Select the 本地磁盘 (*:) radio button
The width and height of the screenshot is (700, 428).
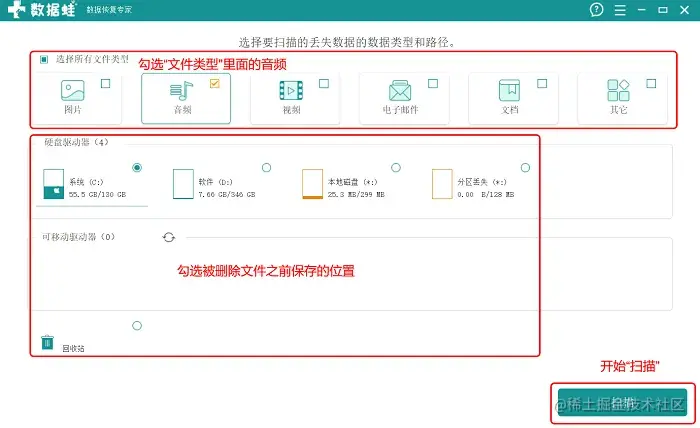coord(396,168)
